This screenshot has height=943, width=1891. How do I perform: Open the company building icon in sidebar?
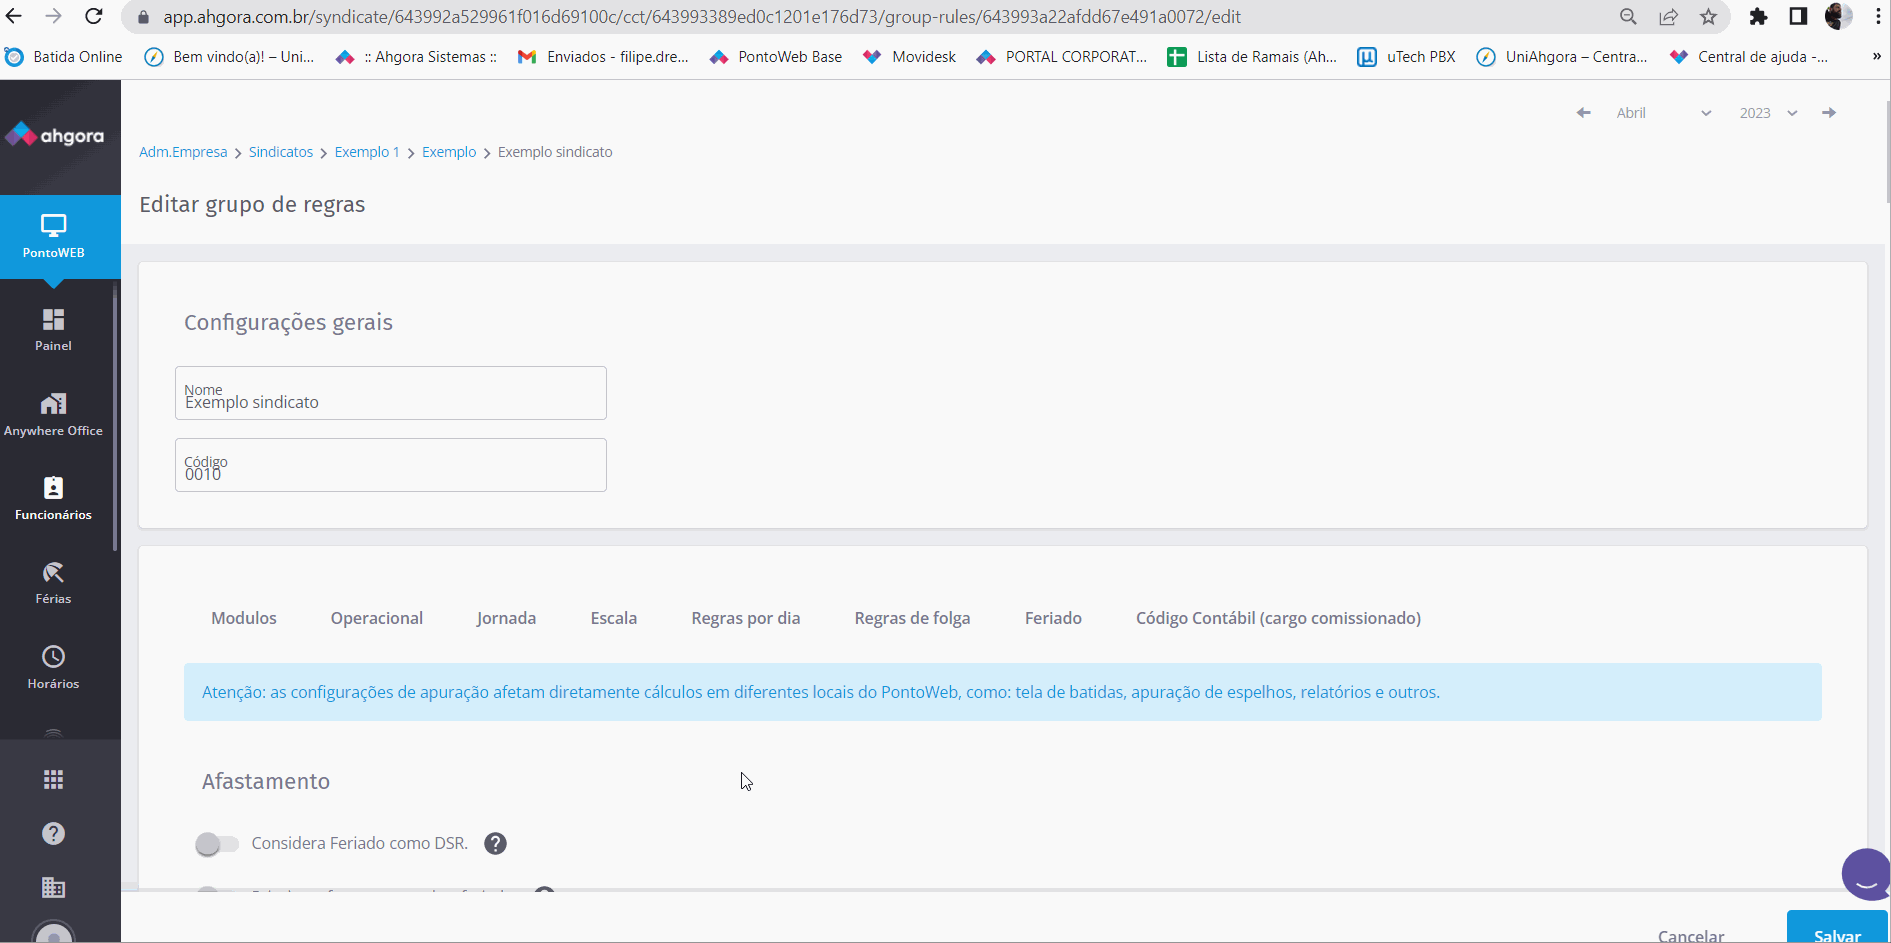(x=53, y=887)
